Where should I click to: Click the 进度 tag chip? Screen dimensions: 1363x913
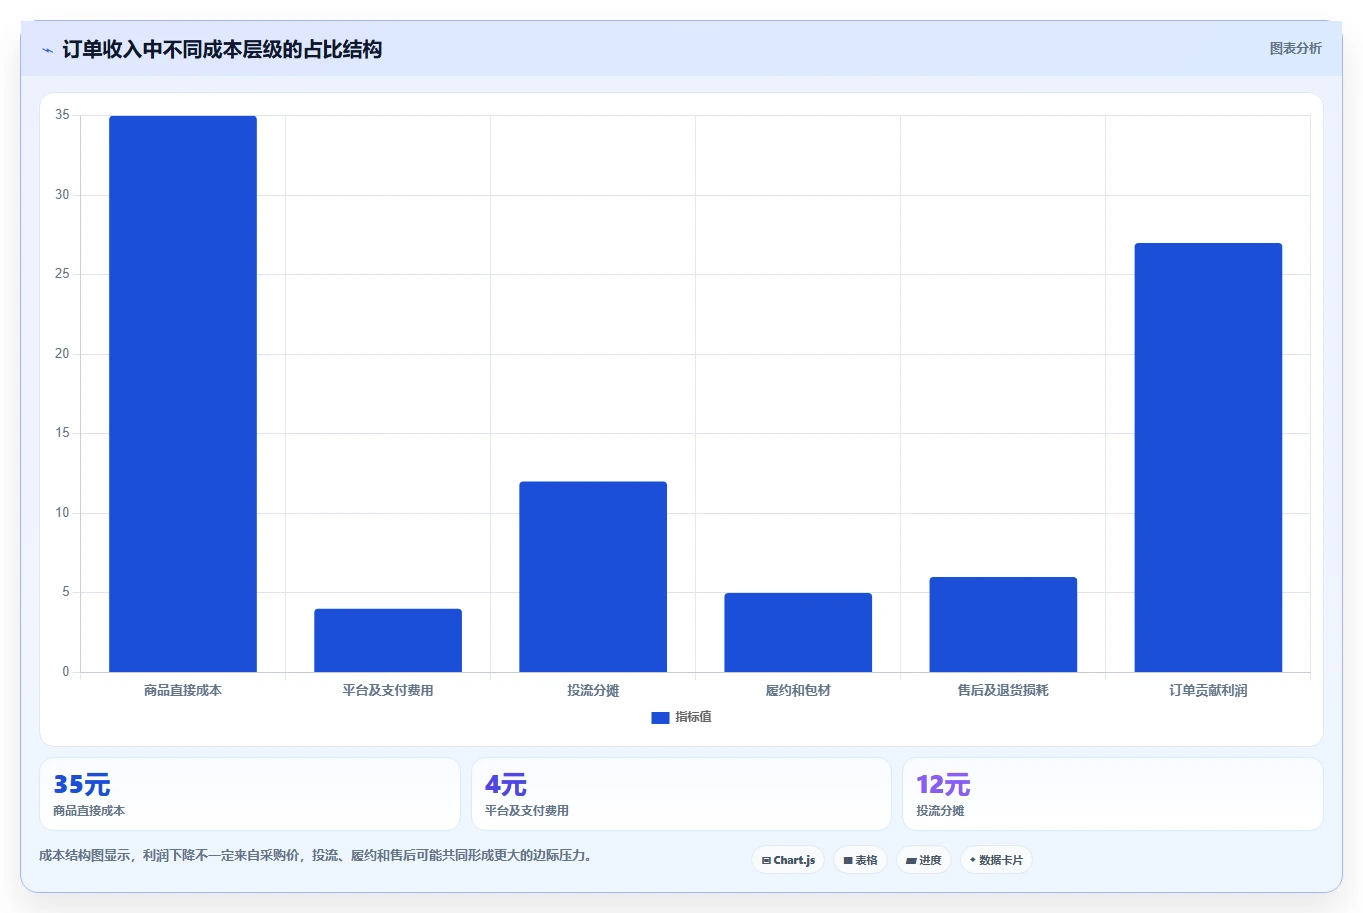(x=923, y=860)
